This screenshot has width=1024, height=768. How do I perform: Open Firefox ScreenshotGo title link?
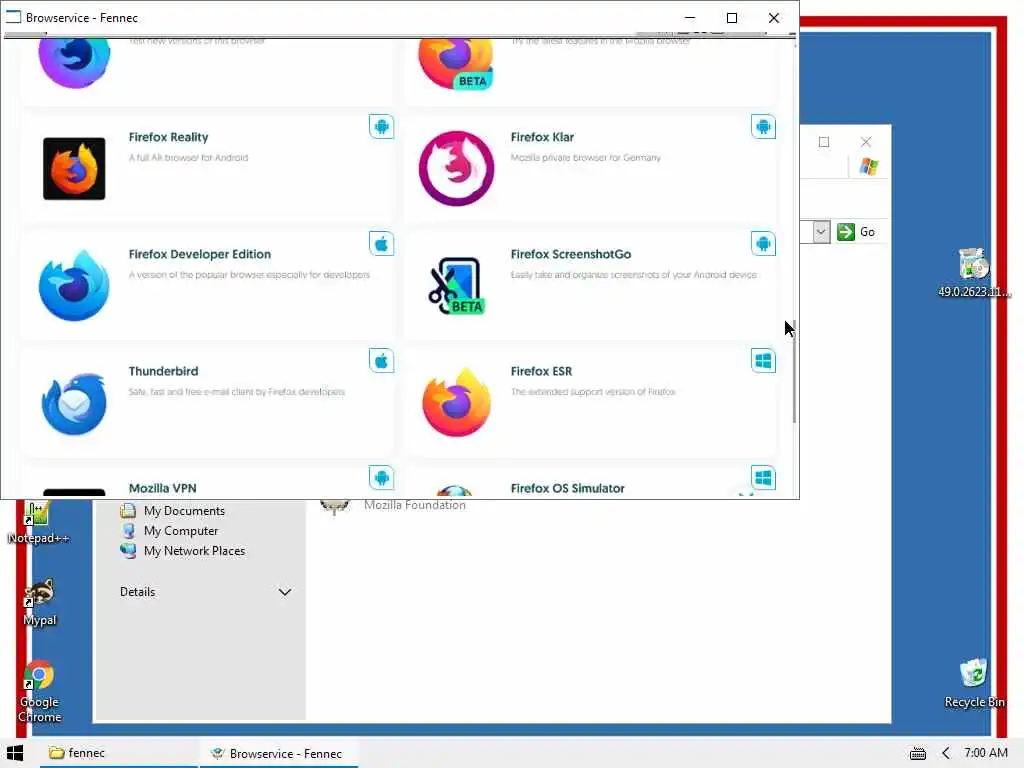click(x=571, y=254)
